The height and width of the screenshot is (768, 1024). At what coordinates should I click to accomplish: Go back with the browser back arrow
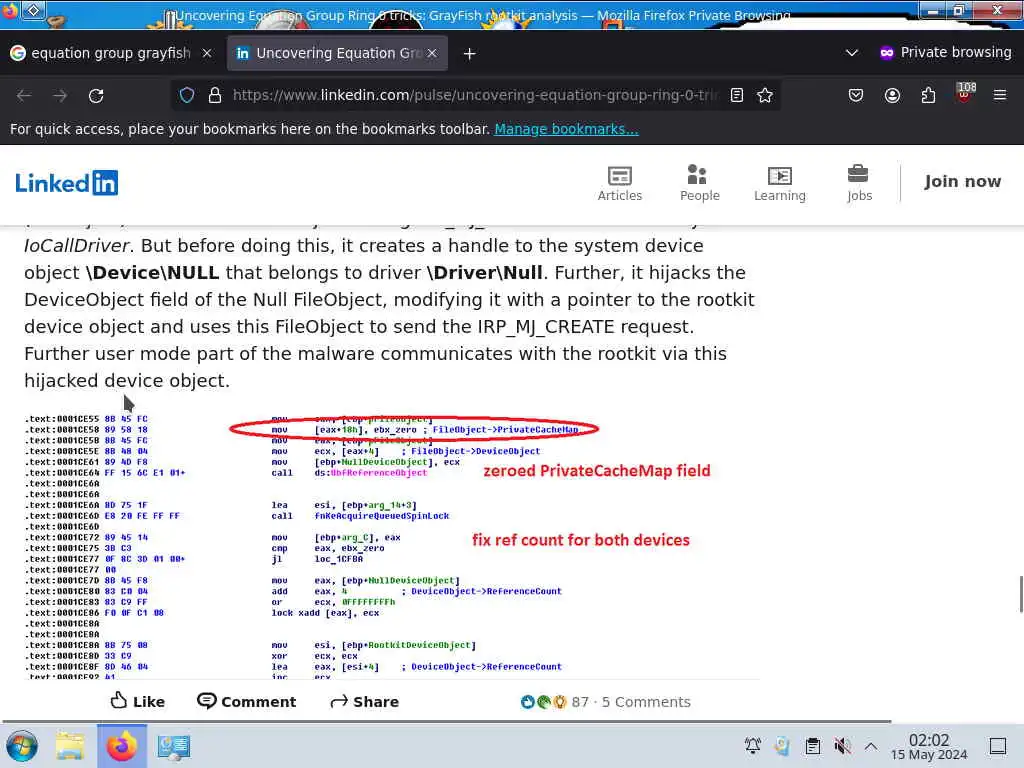24,95
